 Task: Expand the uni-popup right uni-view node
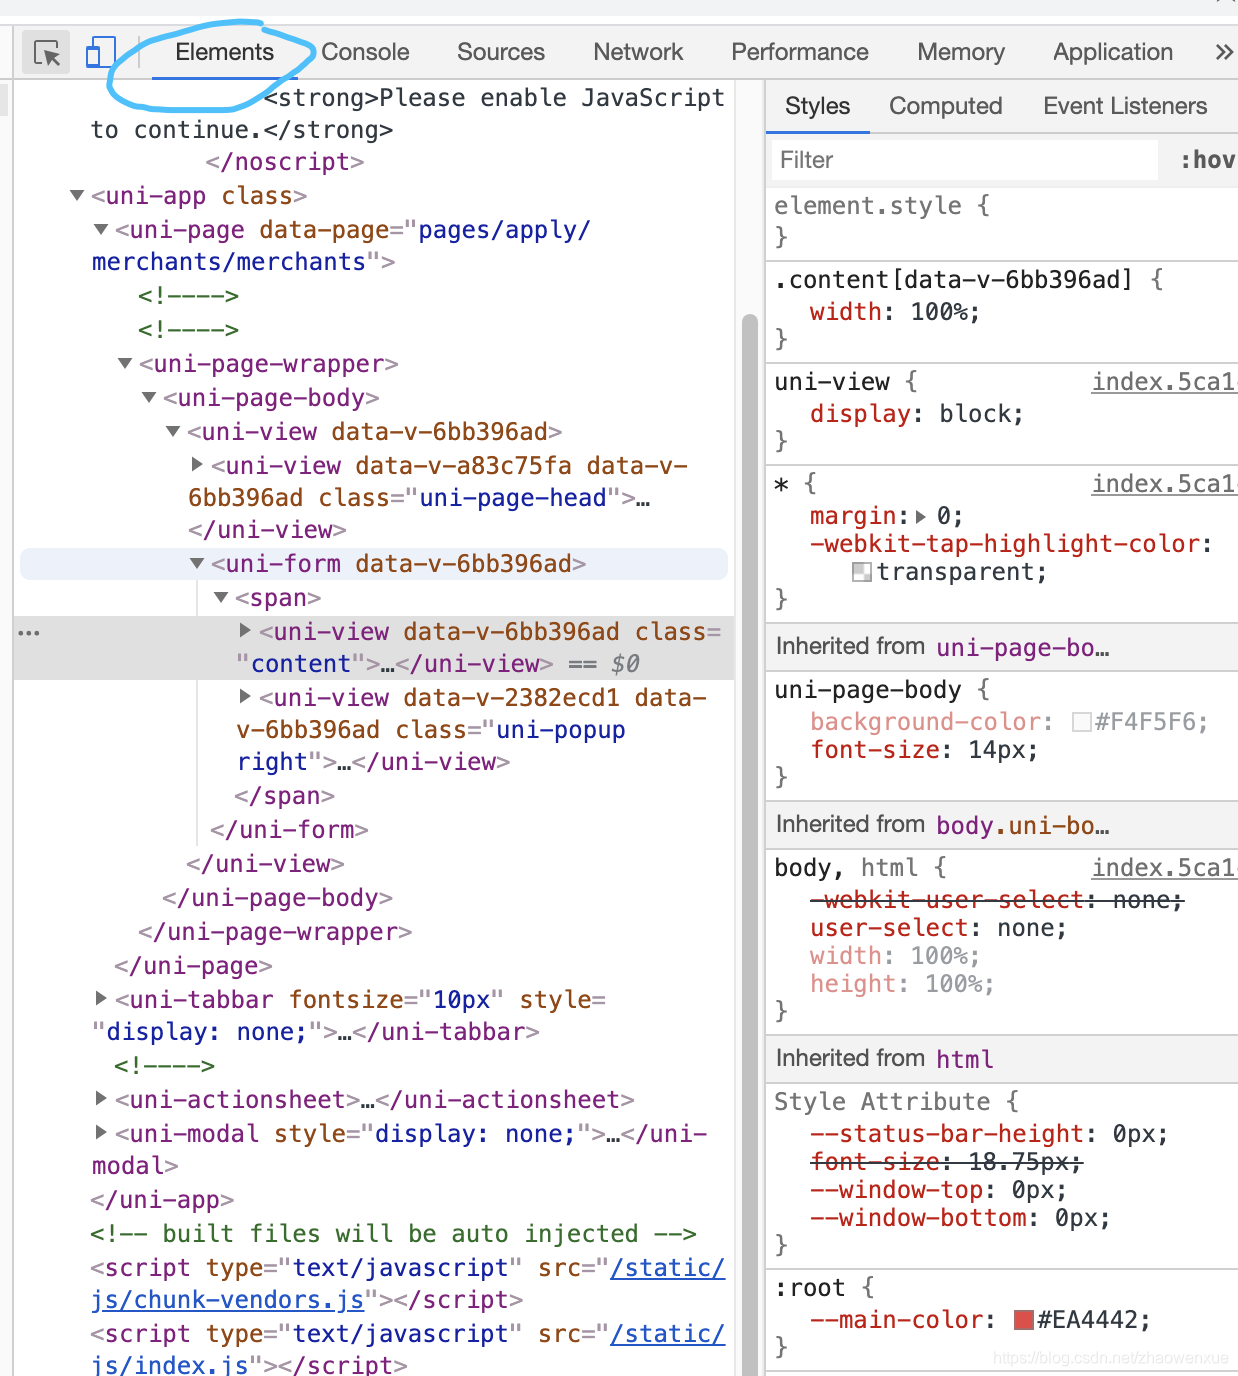pyautogui.click(x=245, y=696)
